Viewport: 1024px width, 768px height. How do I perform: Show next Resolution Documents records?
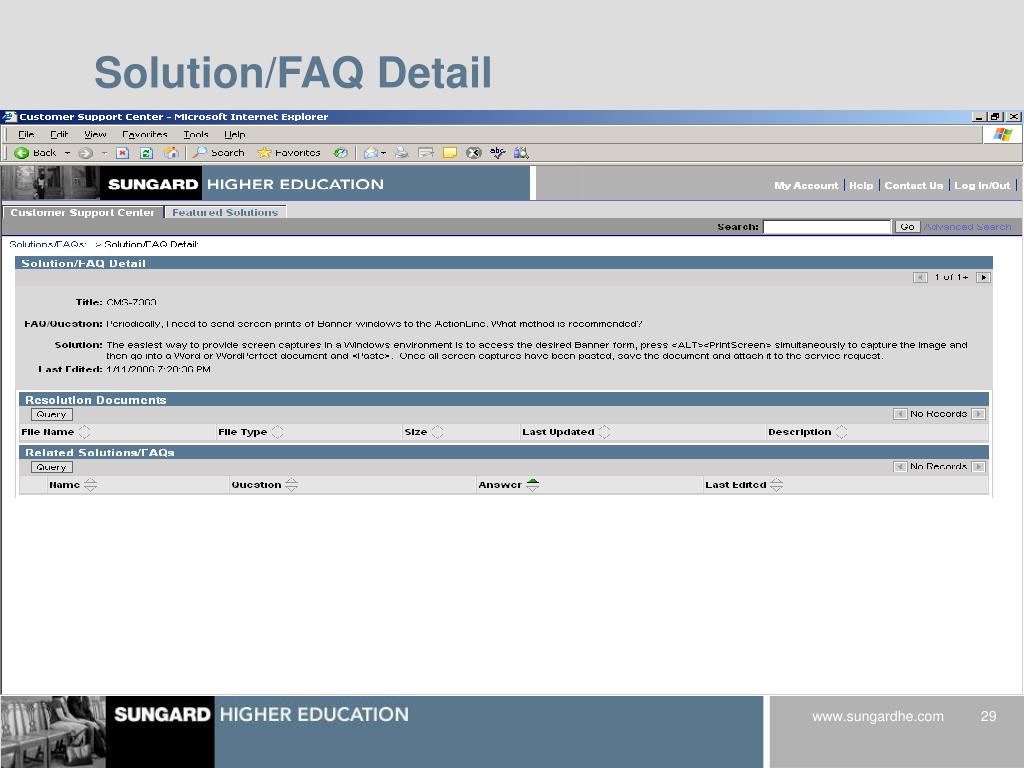coord(978,414)
